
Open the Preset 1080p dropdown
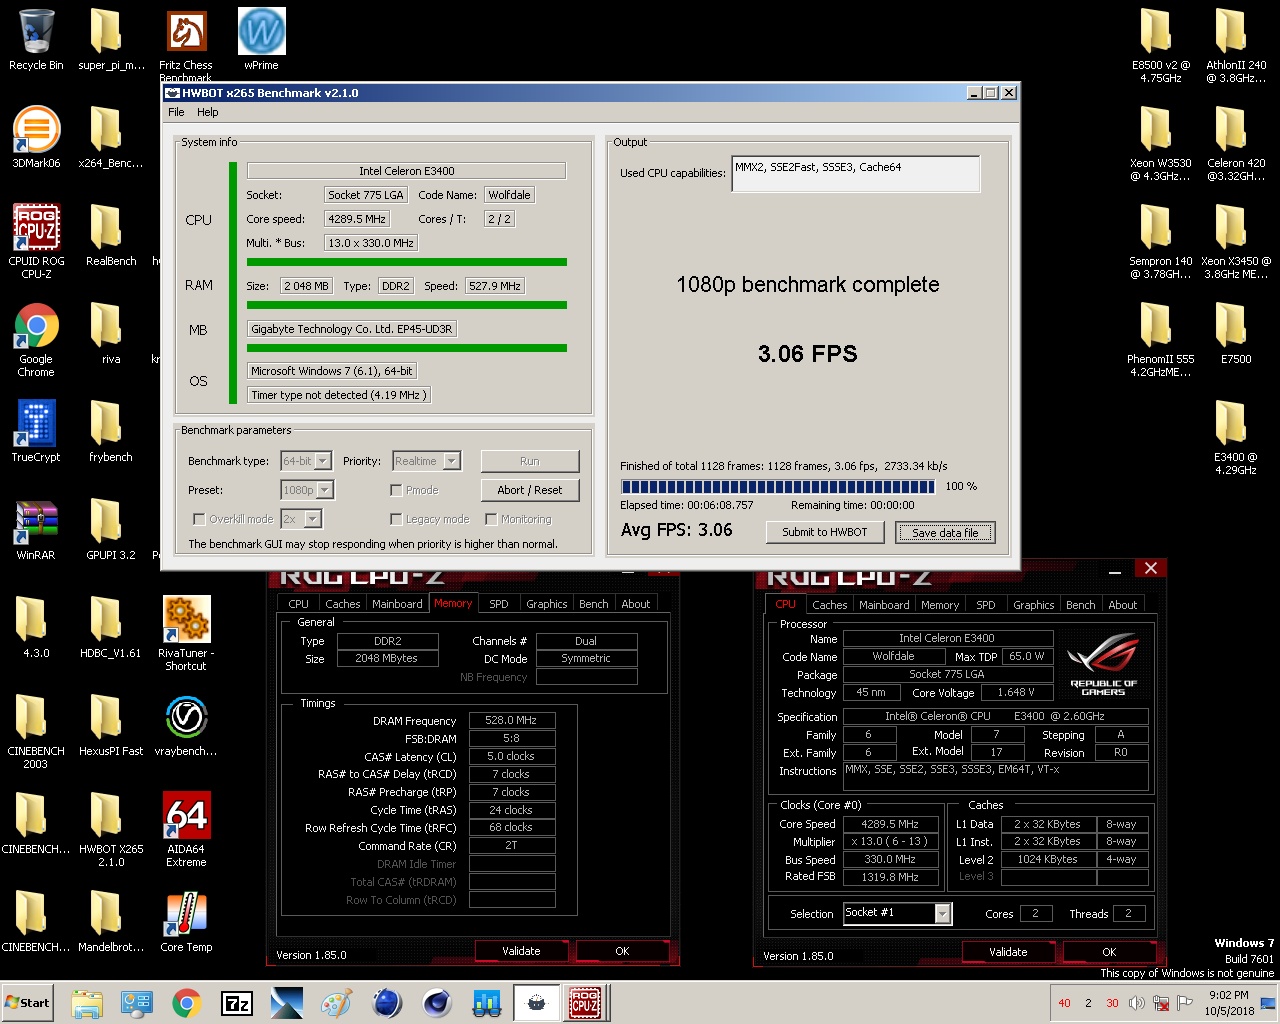click(x=324, y=490)
